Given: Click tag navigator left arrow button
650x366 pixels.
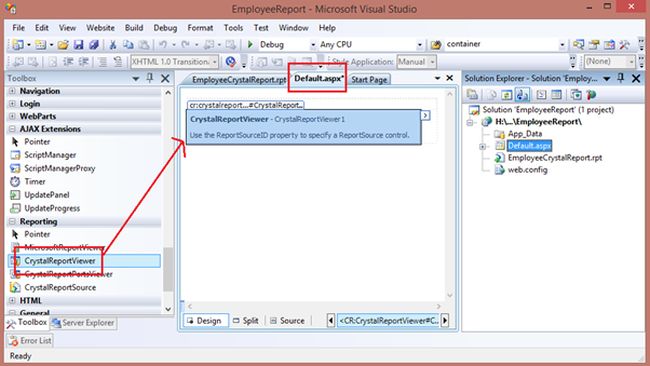Looking at the screenshot, I should click(330, 320).
